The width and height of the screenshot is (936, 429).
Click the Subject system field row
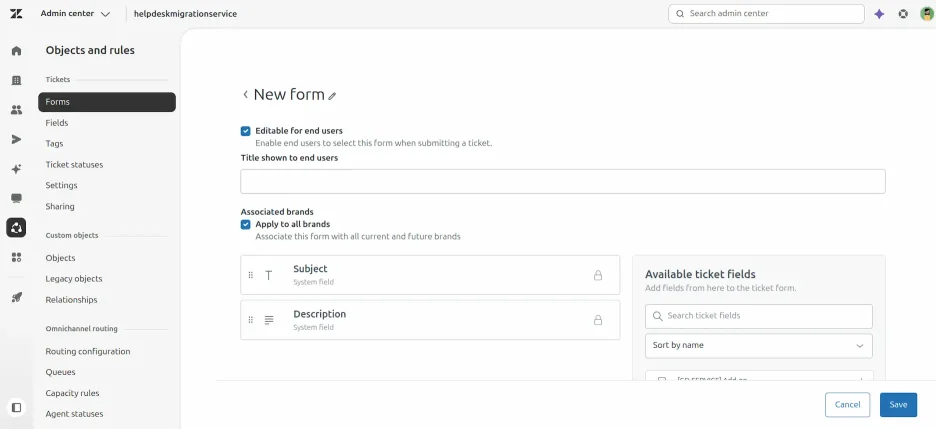click(430, 275)
